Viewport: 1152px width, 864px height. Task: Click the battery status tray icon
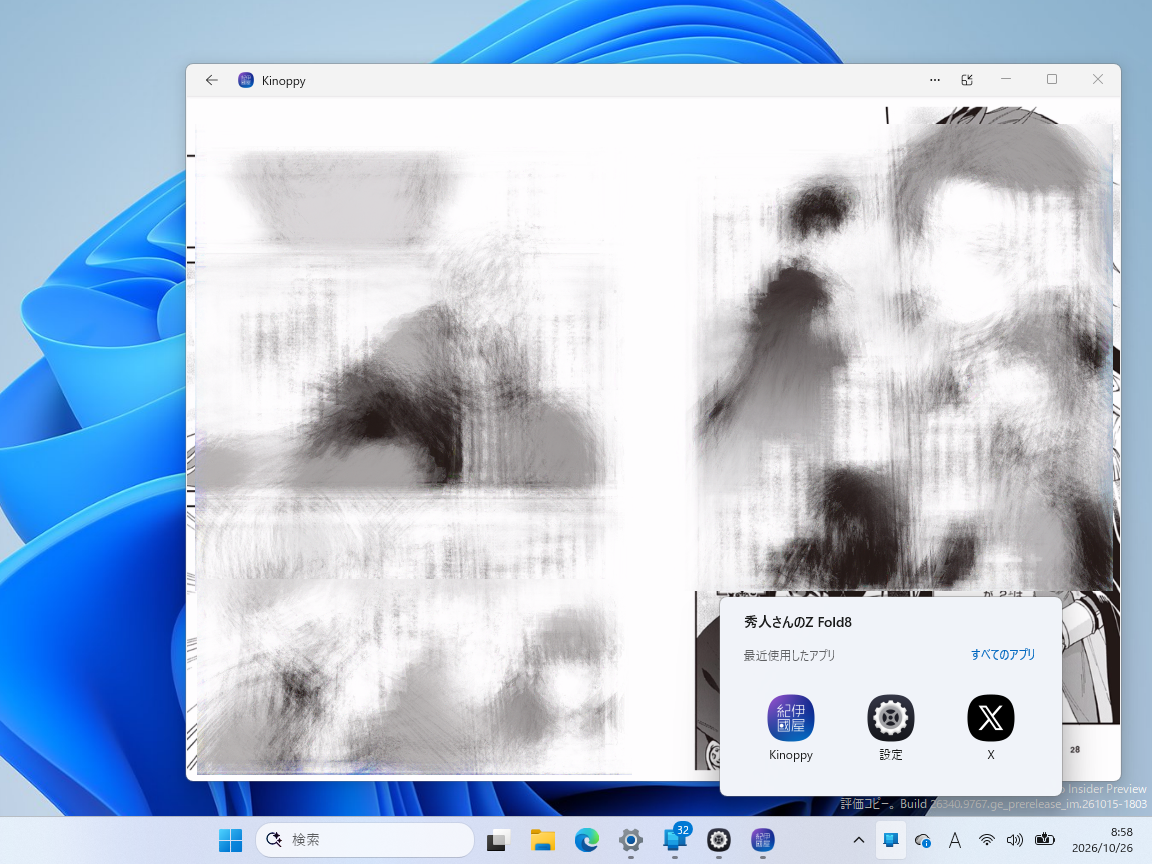coord(1044,840)
